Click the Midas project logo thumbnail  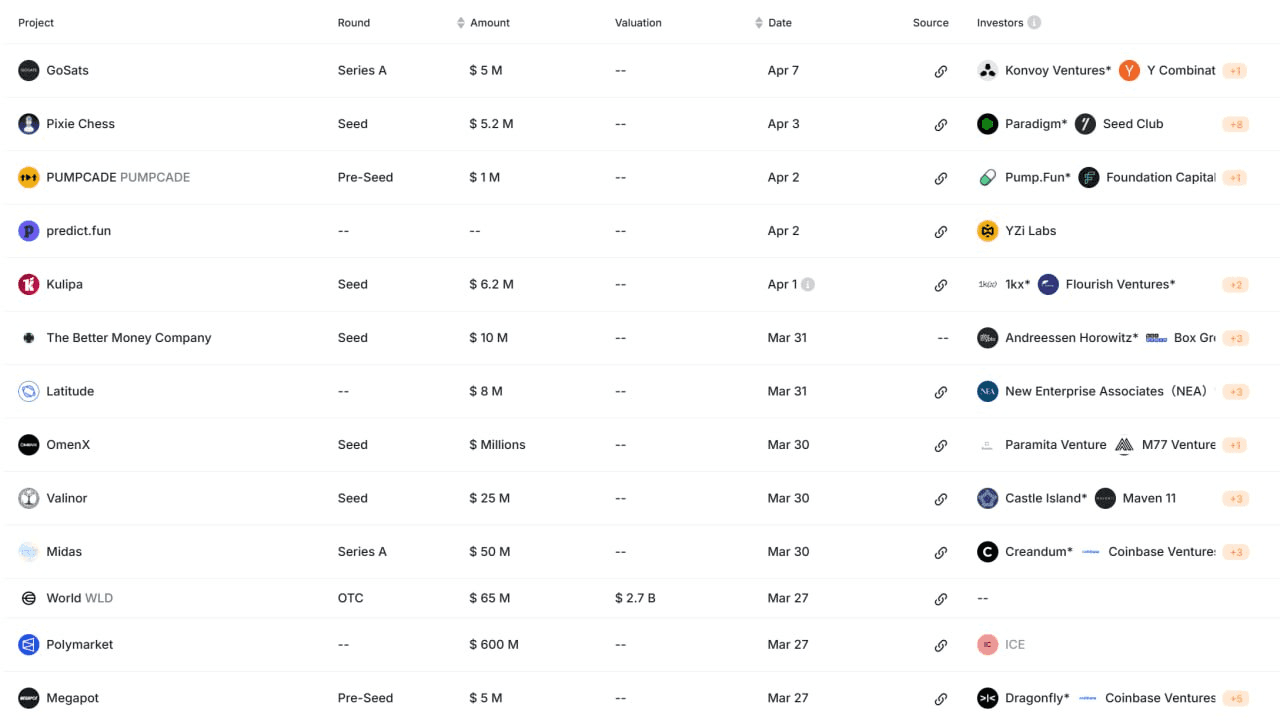coord(29,552)
